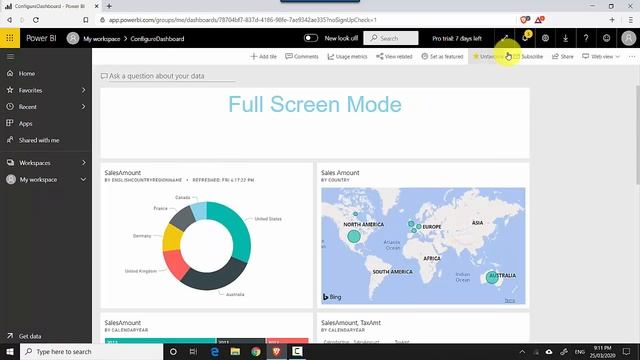Image resolution: width=640 pixels, height=360 pixels.
Task: Open Comments in the toolbar
Action: (x=302, y=56)
